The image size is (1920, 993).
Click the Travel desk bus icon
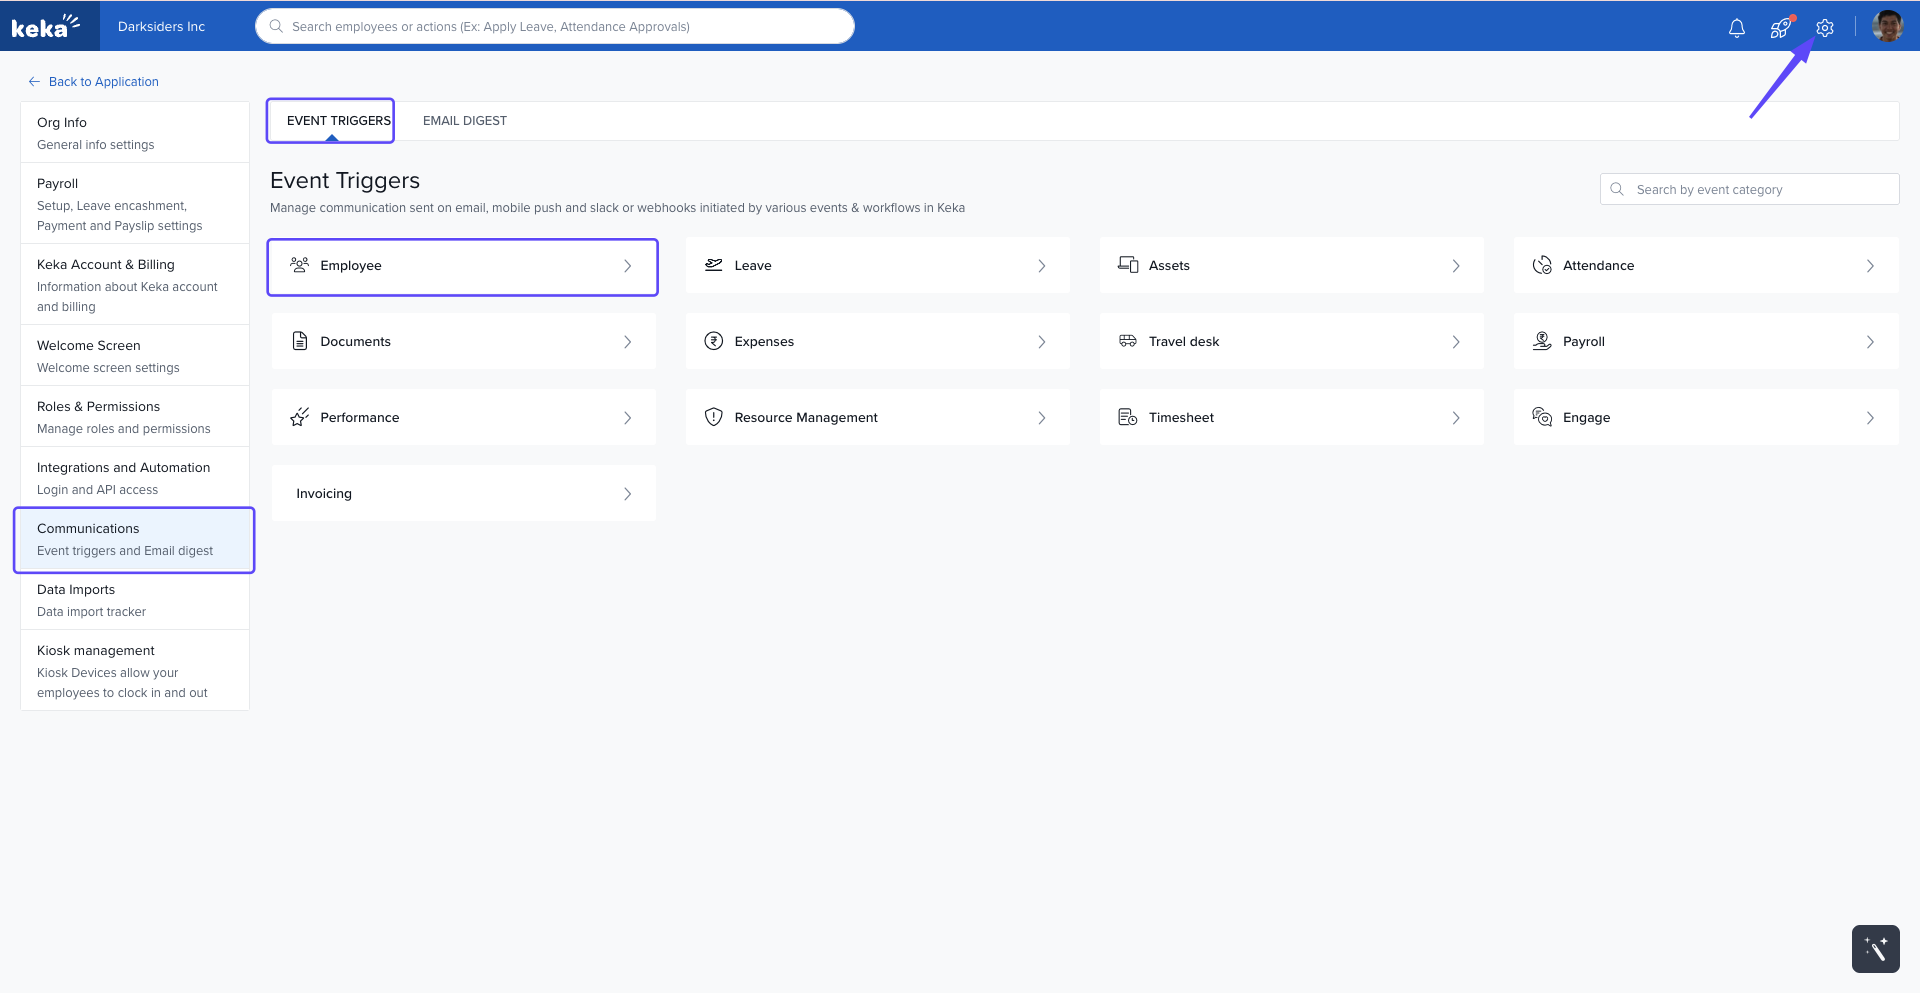[x=1128, y=341]
